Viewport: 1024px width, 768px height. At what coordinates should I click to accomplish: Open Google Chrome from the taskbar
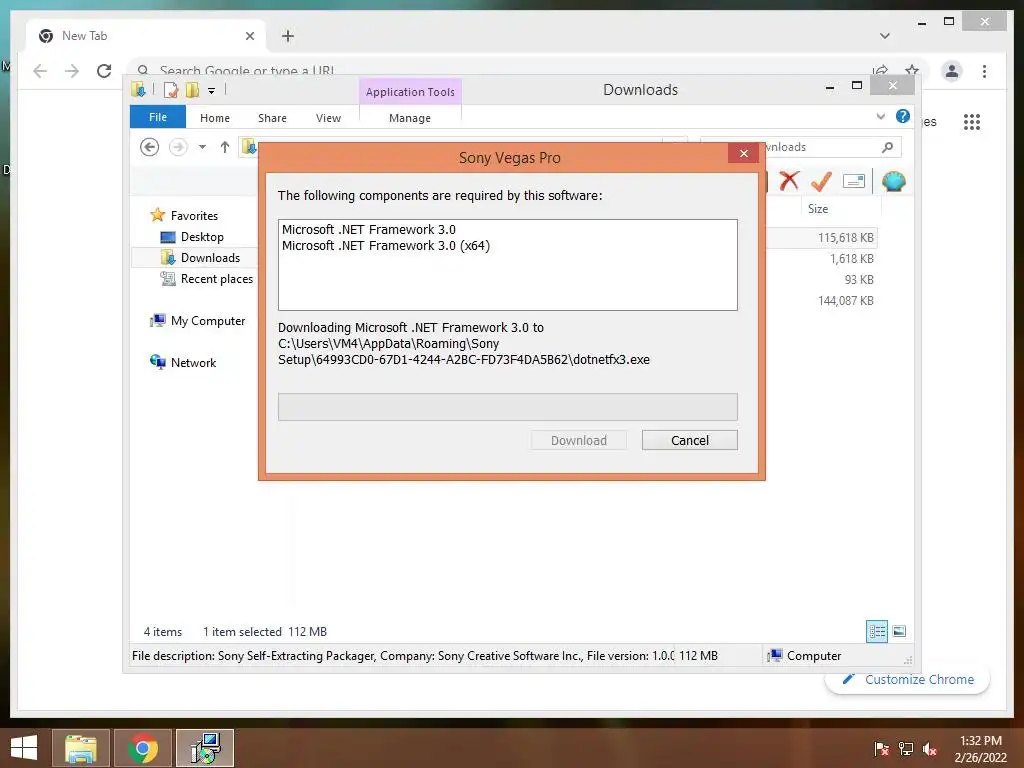143,748
